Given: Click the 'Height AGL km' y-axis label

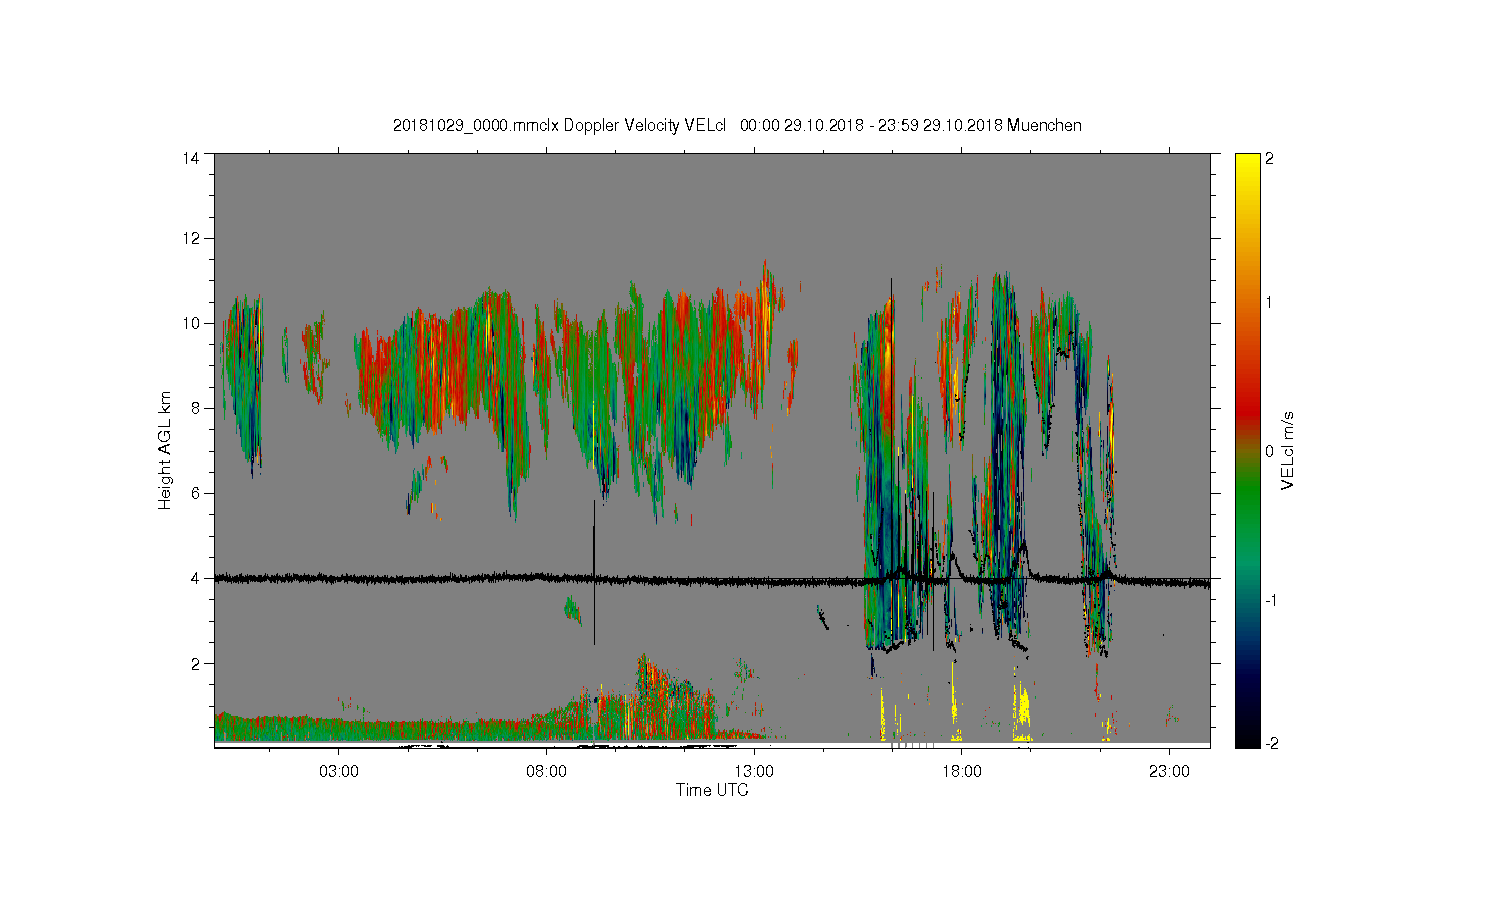Looking at the screenshot, I should (x=165, y=451).
